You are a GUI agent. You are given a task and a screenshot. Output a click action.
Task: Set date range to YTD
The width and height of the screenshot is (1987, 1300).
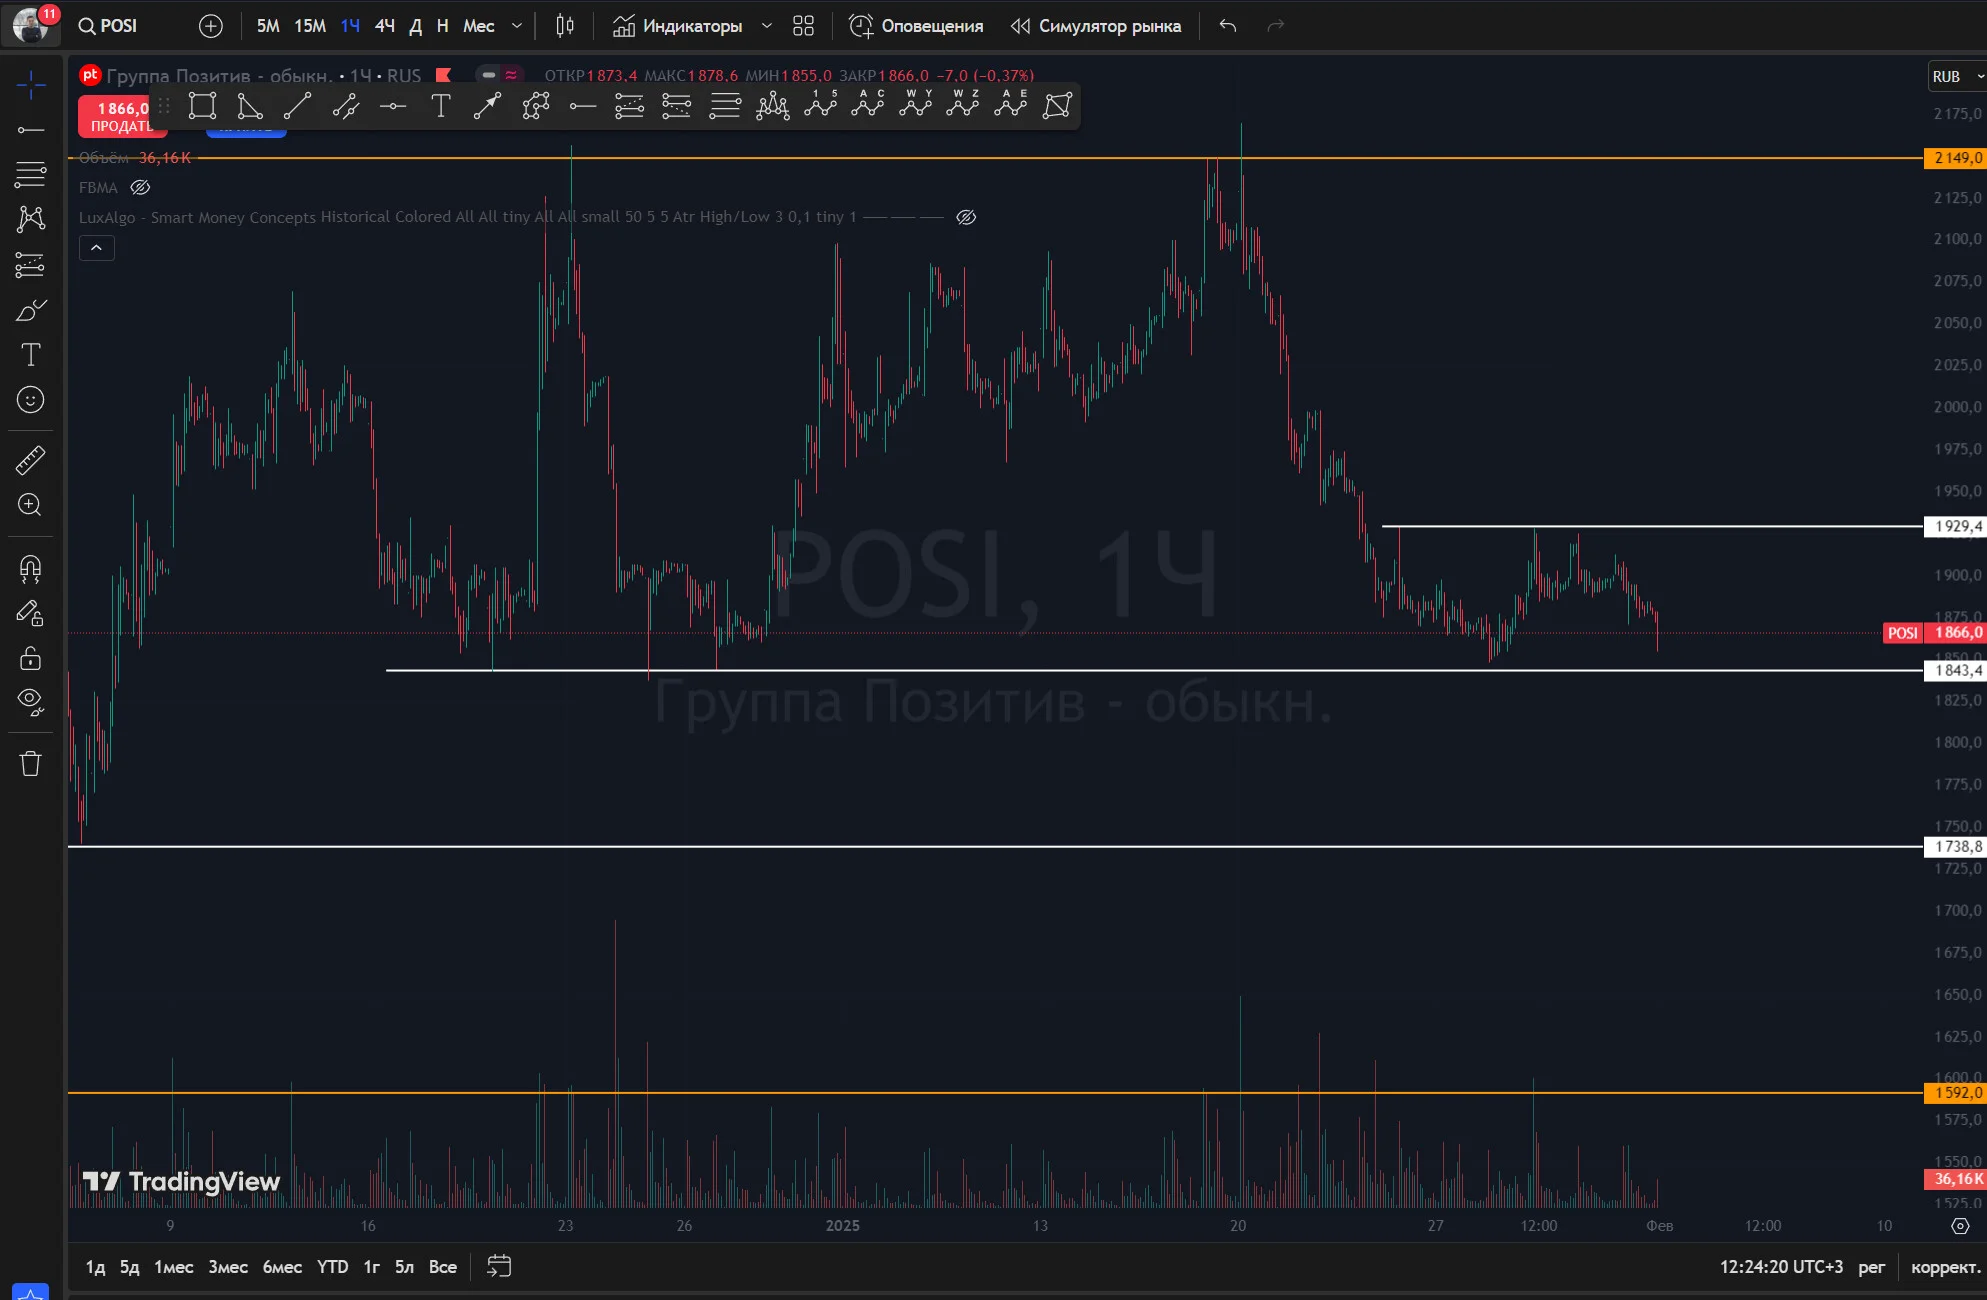pyautogui.click(x=333, y=1267)
